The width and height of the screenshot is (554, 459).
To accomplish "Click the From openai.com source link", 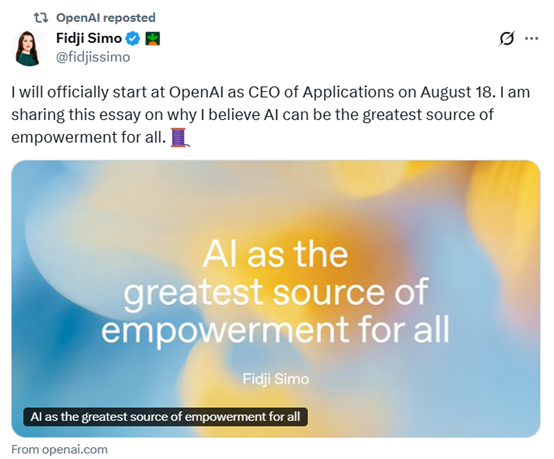I will coord(59,449).
